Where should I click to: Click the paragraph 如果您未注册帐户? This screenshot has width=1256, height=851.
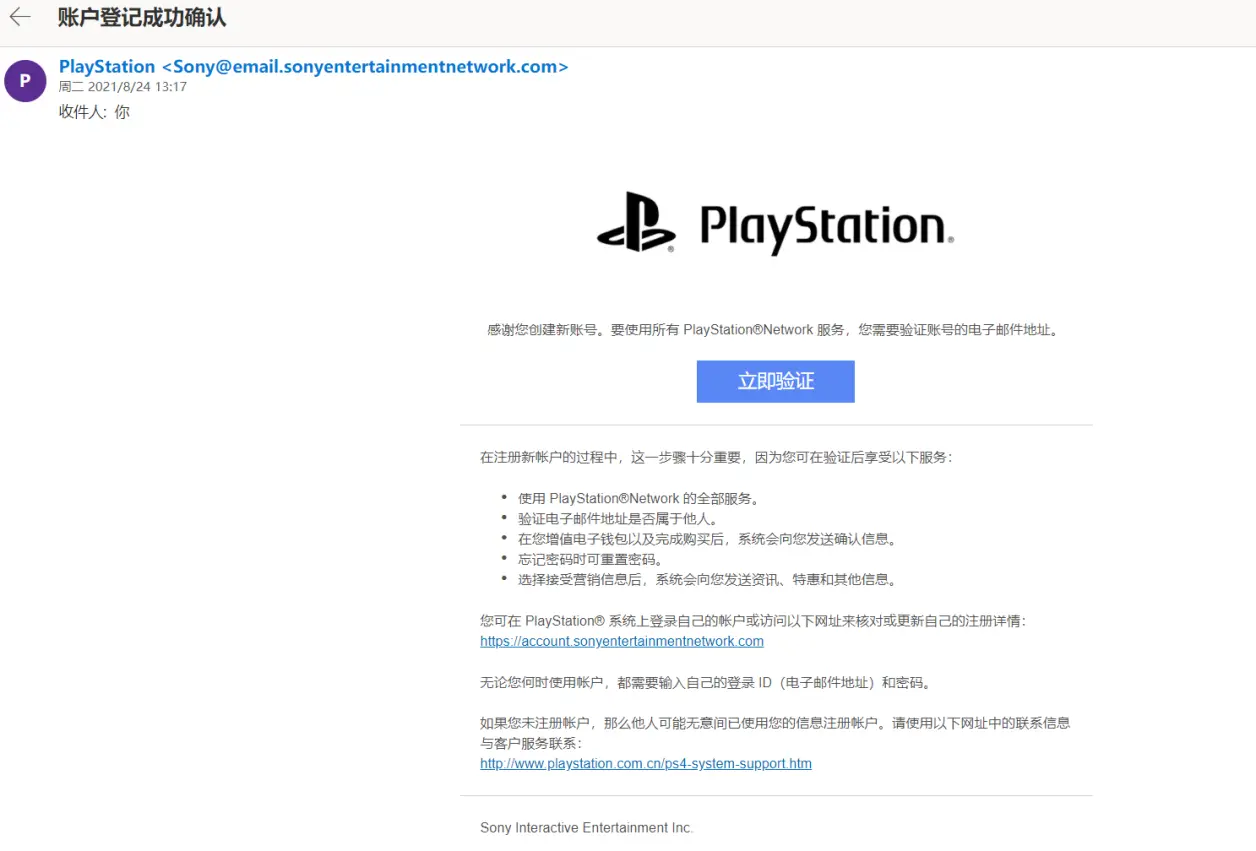pos(775,732)
